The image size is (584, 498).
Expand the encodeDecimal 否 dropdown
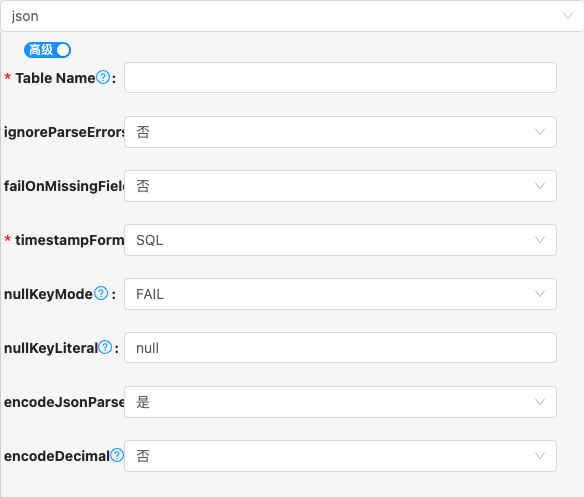click(x=340, y=456)
